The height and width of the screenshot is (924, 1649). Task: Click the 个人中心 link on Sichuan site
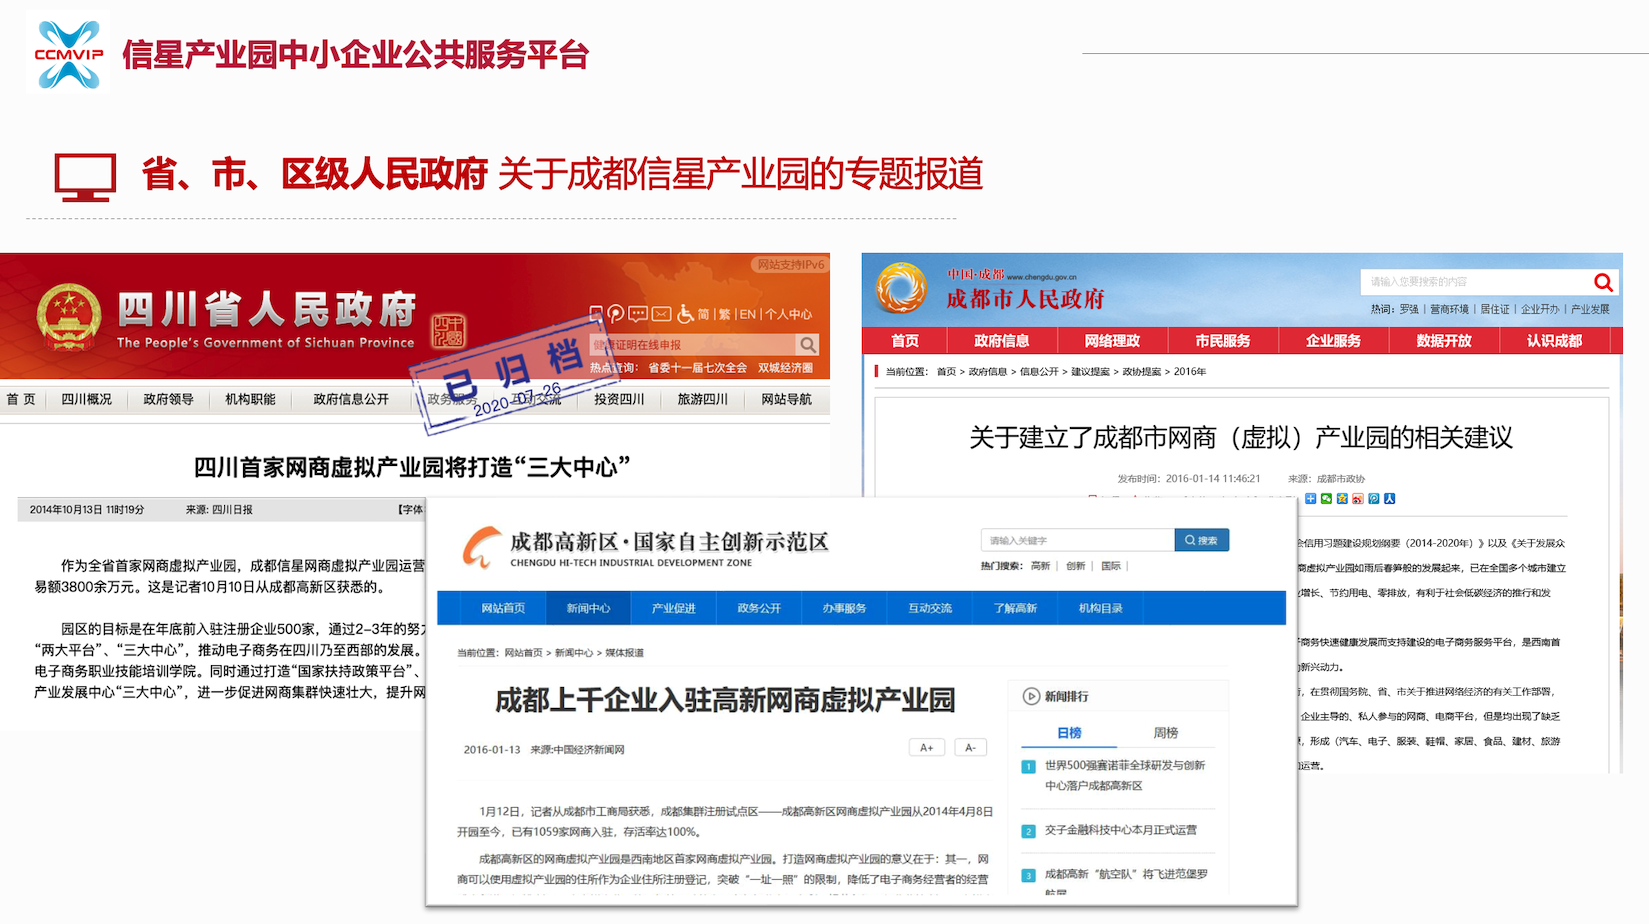[x=789, y=314]
